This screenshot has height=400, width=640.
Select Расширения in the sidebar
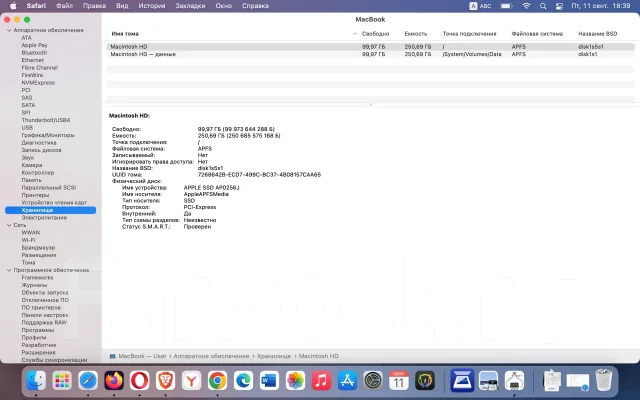(x=38, y=352)
